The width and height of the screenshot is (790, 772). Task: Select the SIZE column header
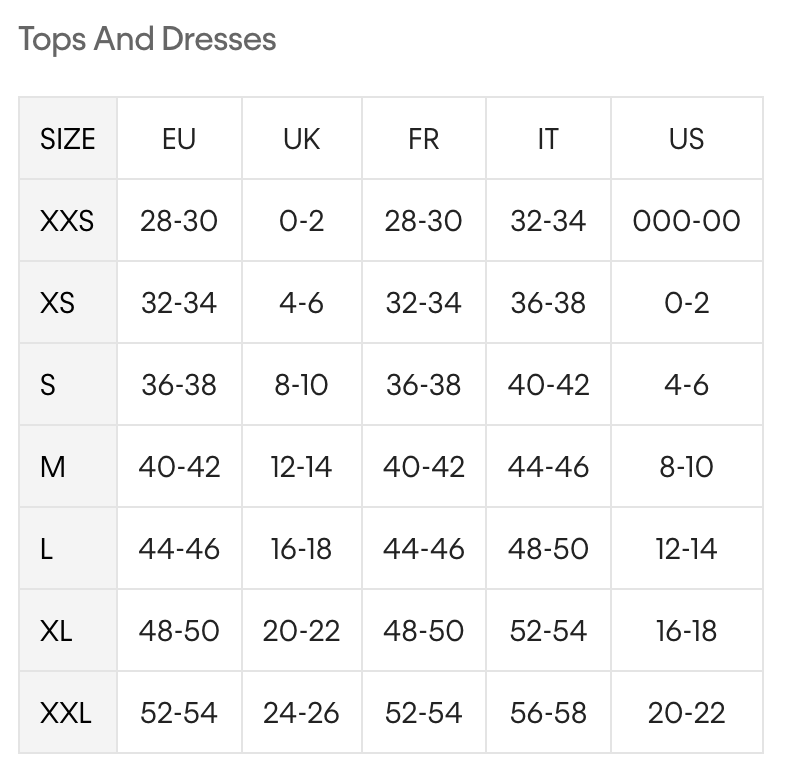[x=67, y=139]
